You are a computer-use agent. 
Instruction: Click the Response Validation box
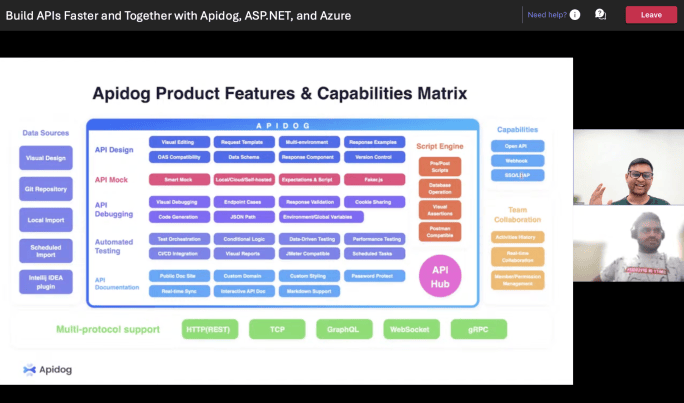click(x=309, y=202)
